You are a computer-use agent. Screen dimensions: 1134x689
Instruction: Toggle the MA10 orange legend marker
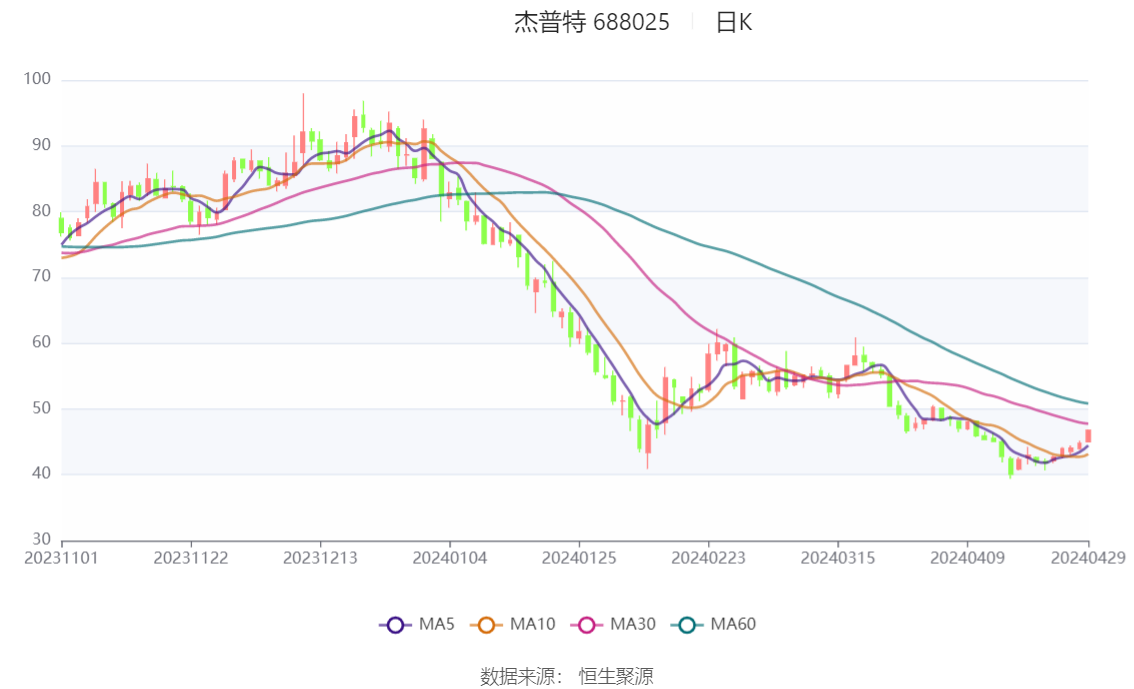pyautogui.click(x=486, y=625)
